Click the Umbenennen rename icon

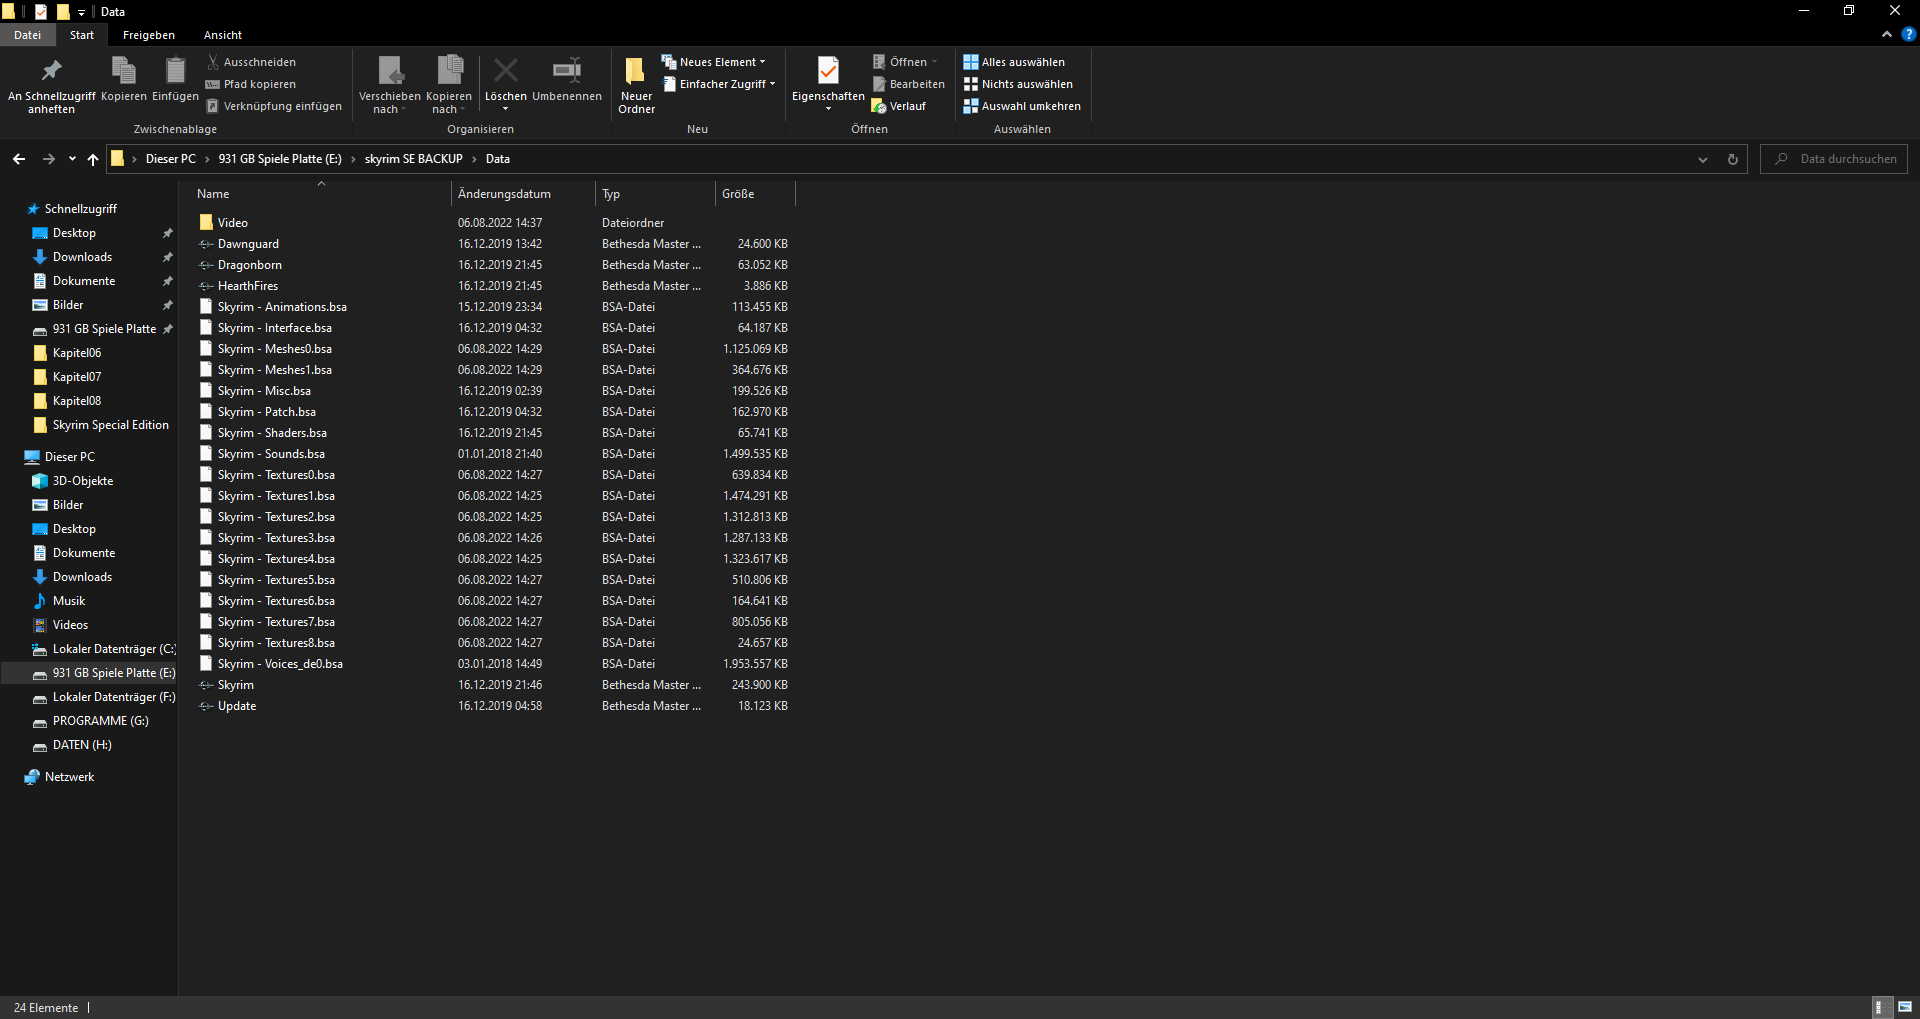(x=567, y=80)
